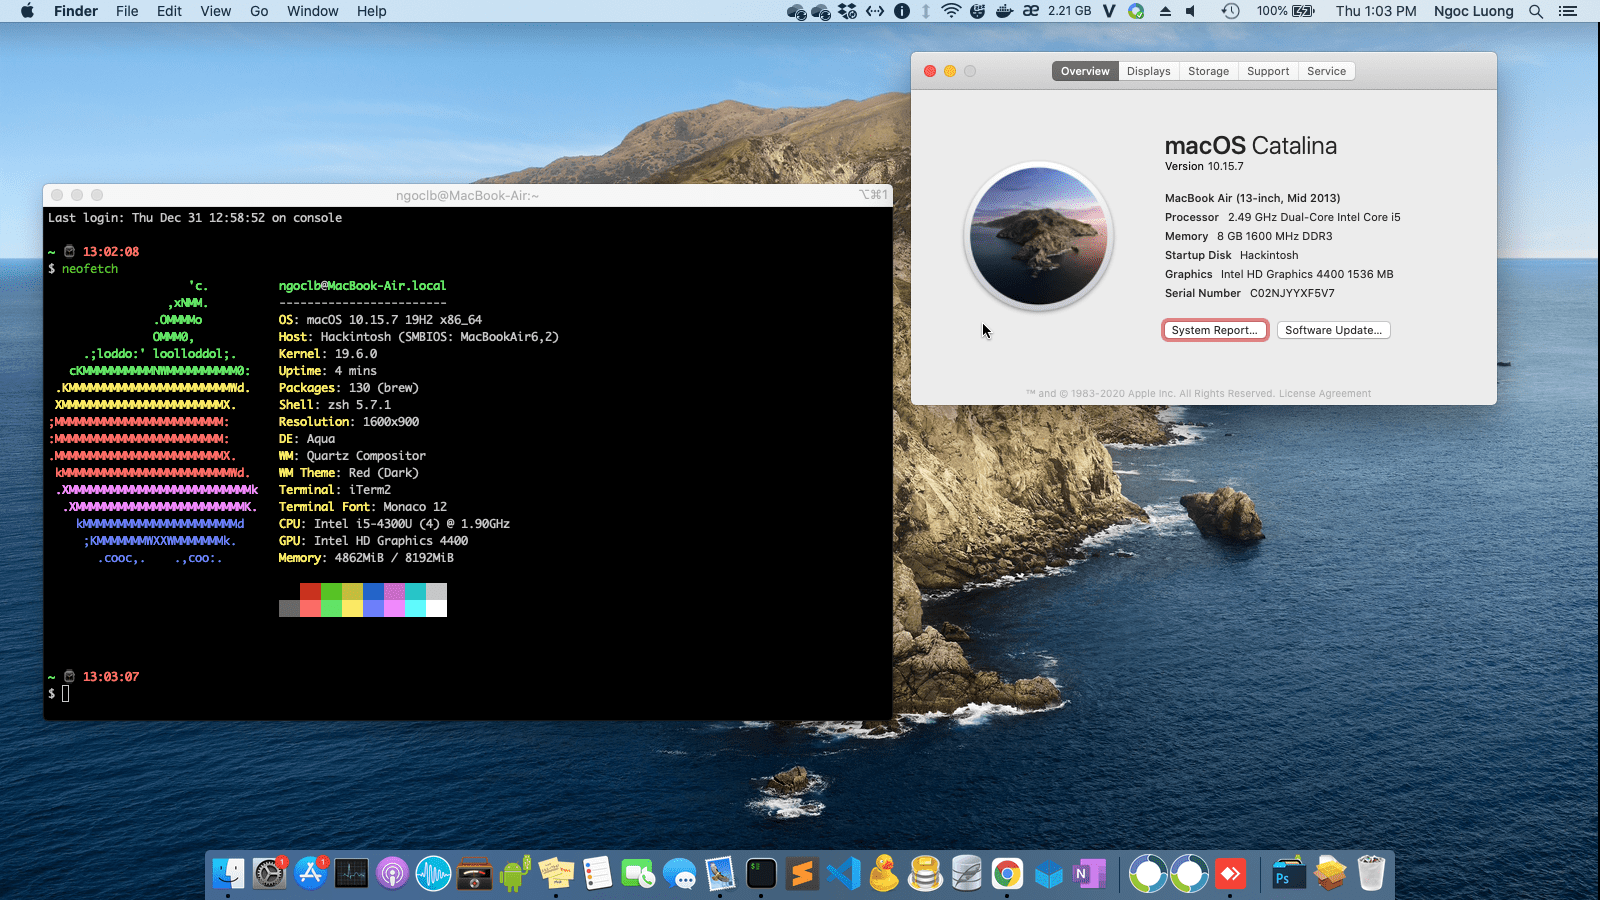Click the Wi-Fi status icon
The height and width of the screenshot is (900, 1600).
[x=951, y=11]
